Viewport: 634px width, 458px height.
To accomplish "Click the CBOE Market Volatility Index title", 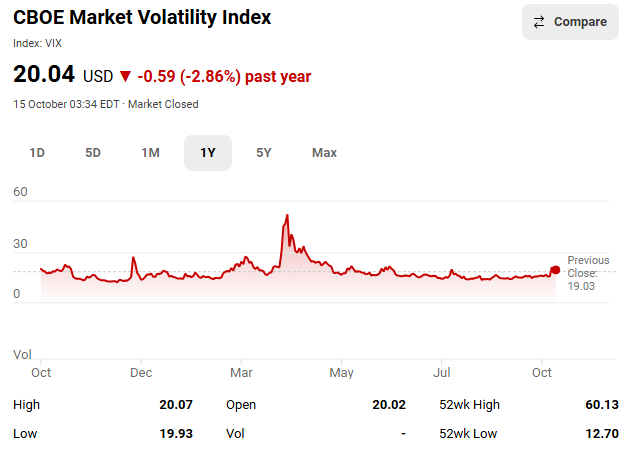I will point(142,18).
